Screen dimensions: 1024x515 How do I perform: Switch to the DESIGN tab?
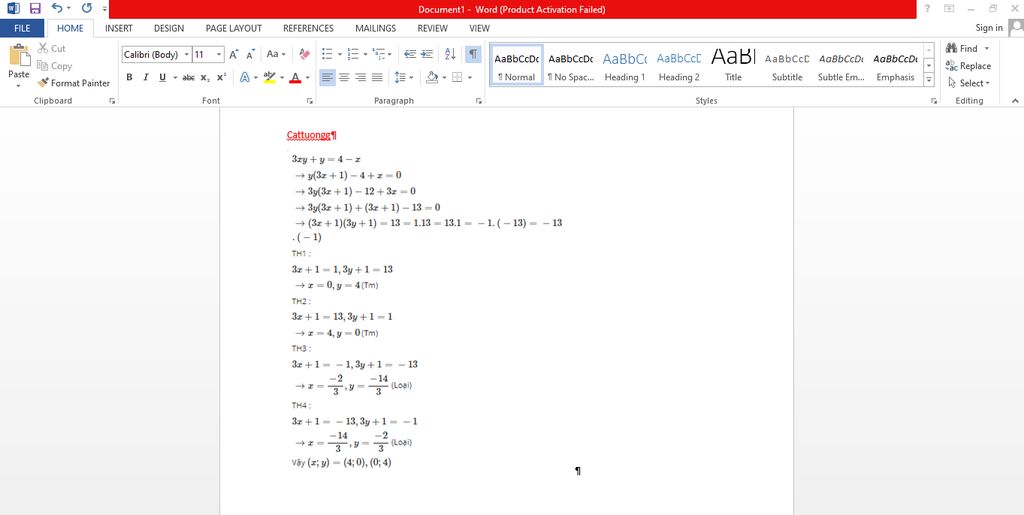click(168, 28)
